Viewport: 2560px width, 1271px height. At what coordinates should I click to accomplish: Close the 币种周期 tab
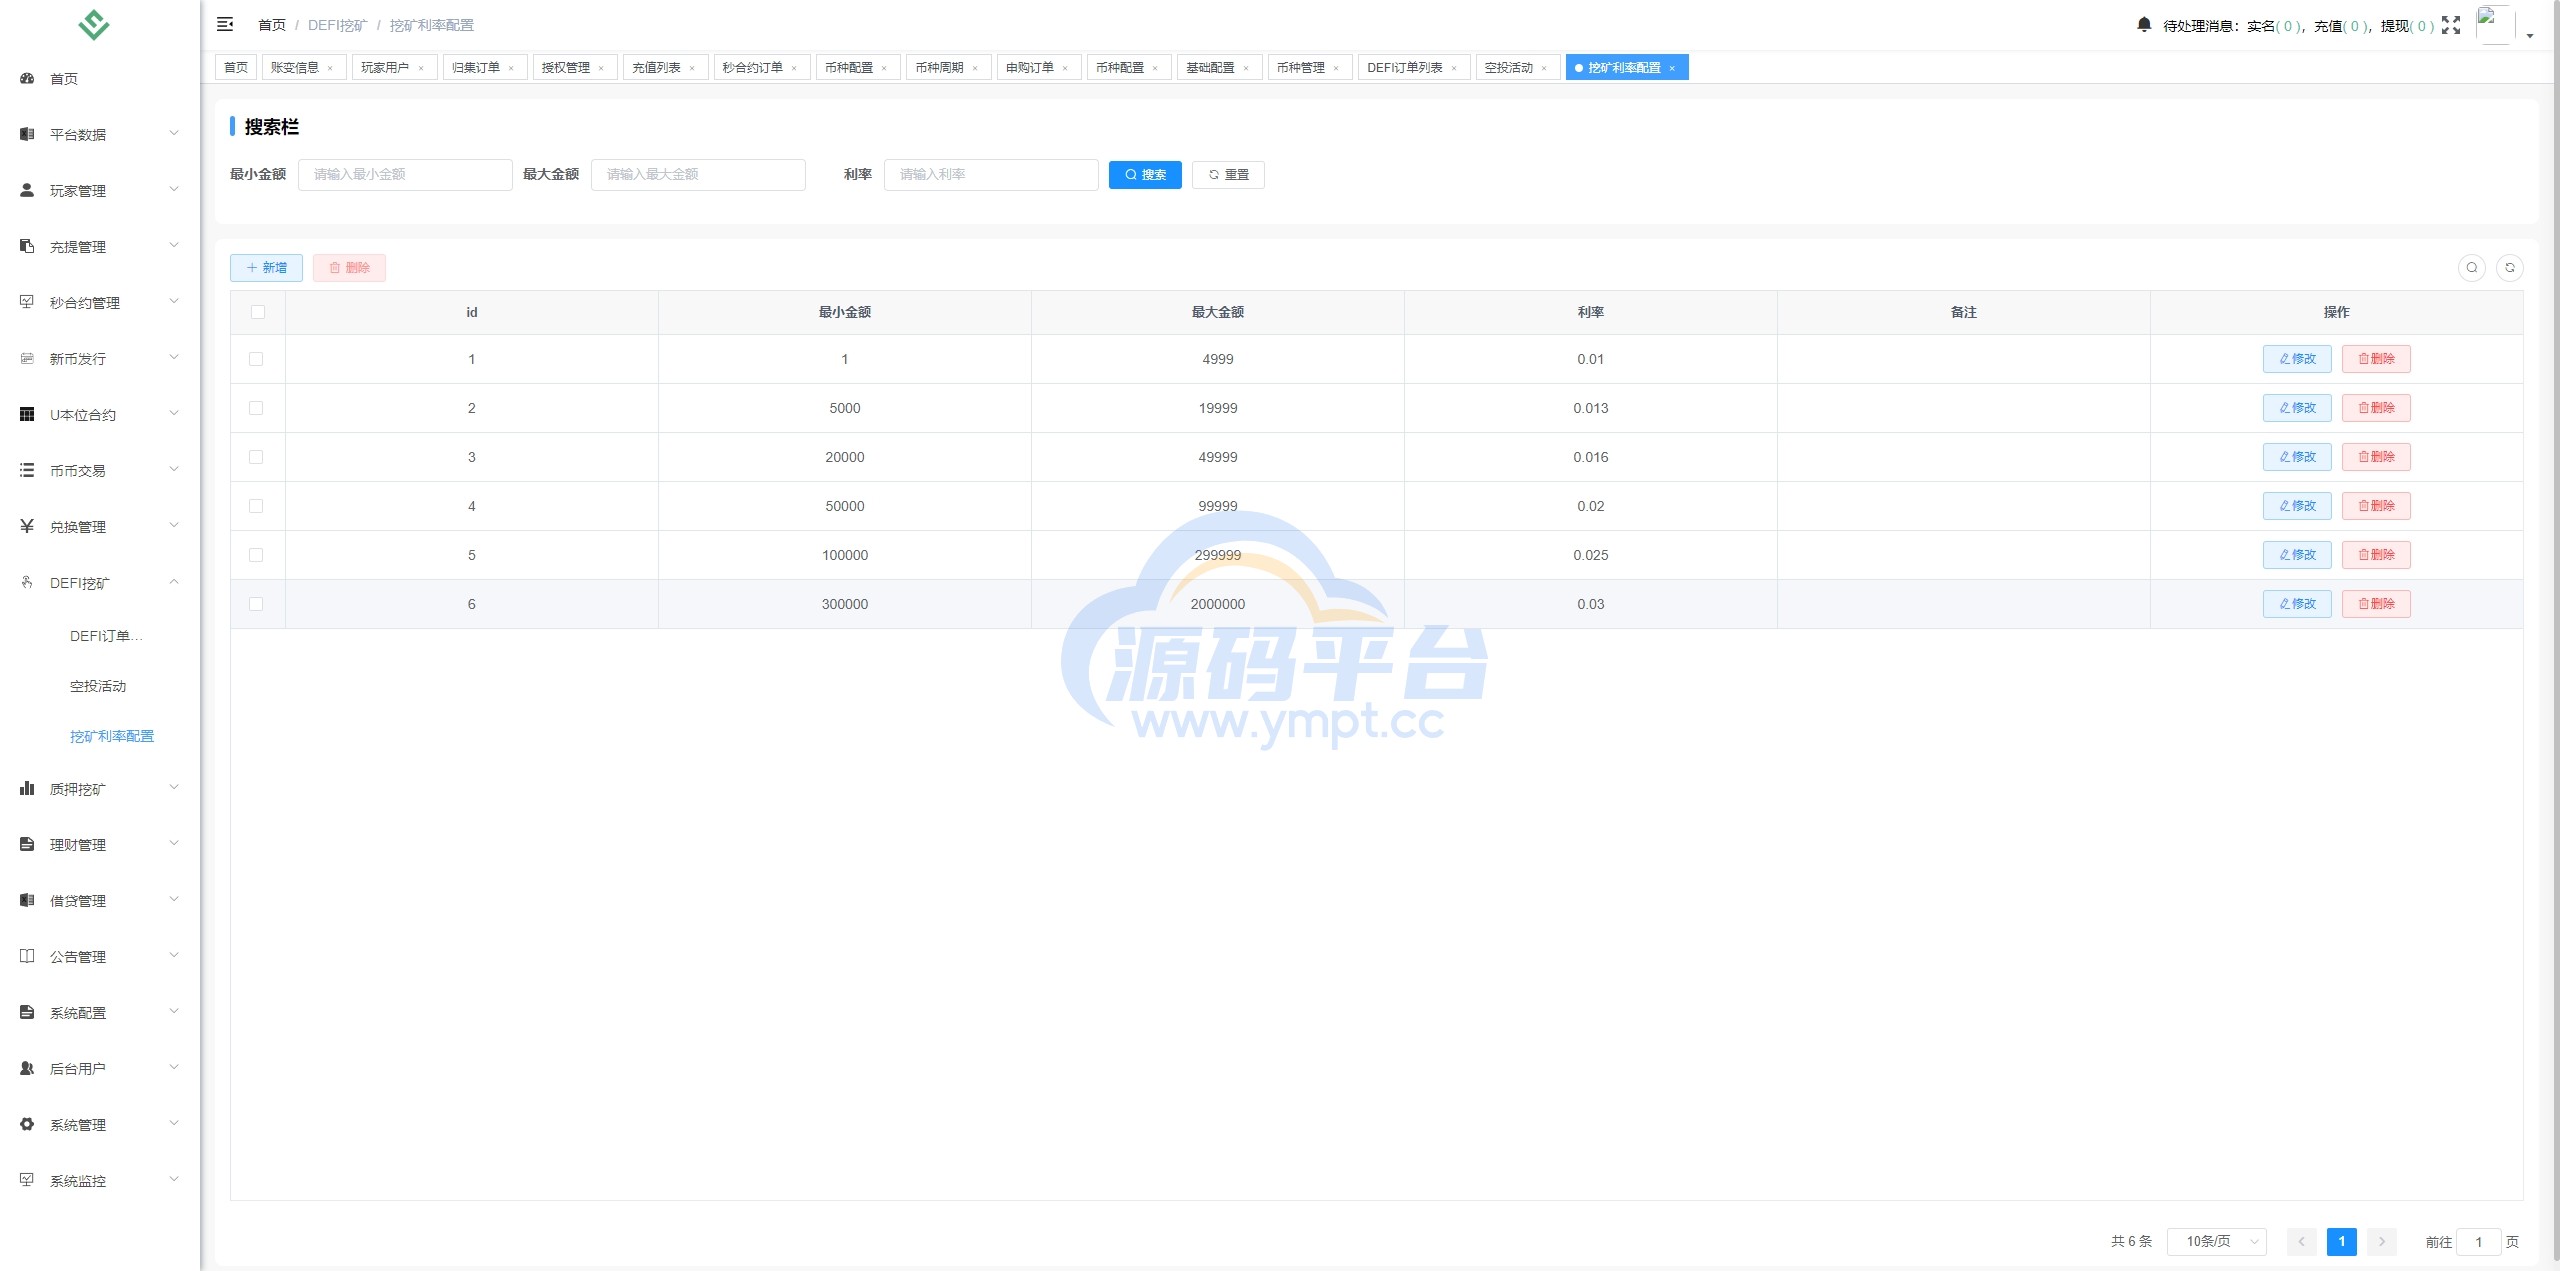(975, 68)
